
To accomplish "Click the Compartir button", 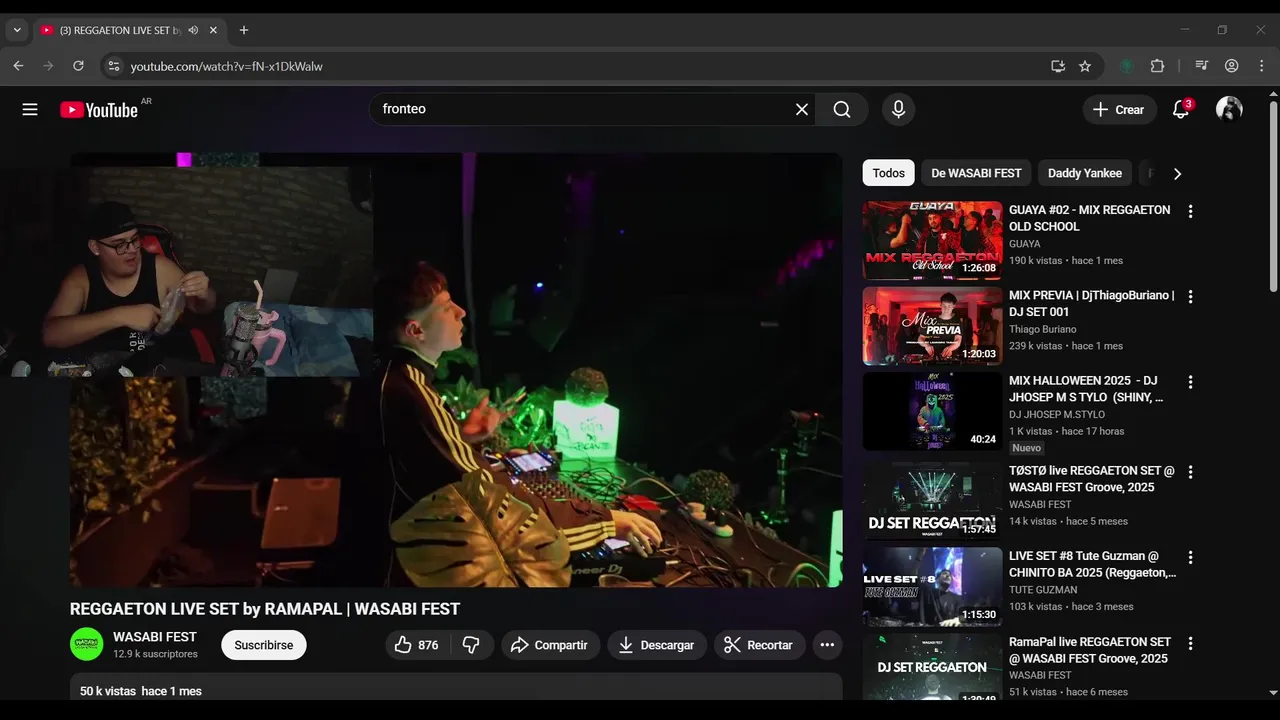I will point(550,645).
